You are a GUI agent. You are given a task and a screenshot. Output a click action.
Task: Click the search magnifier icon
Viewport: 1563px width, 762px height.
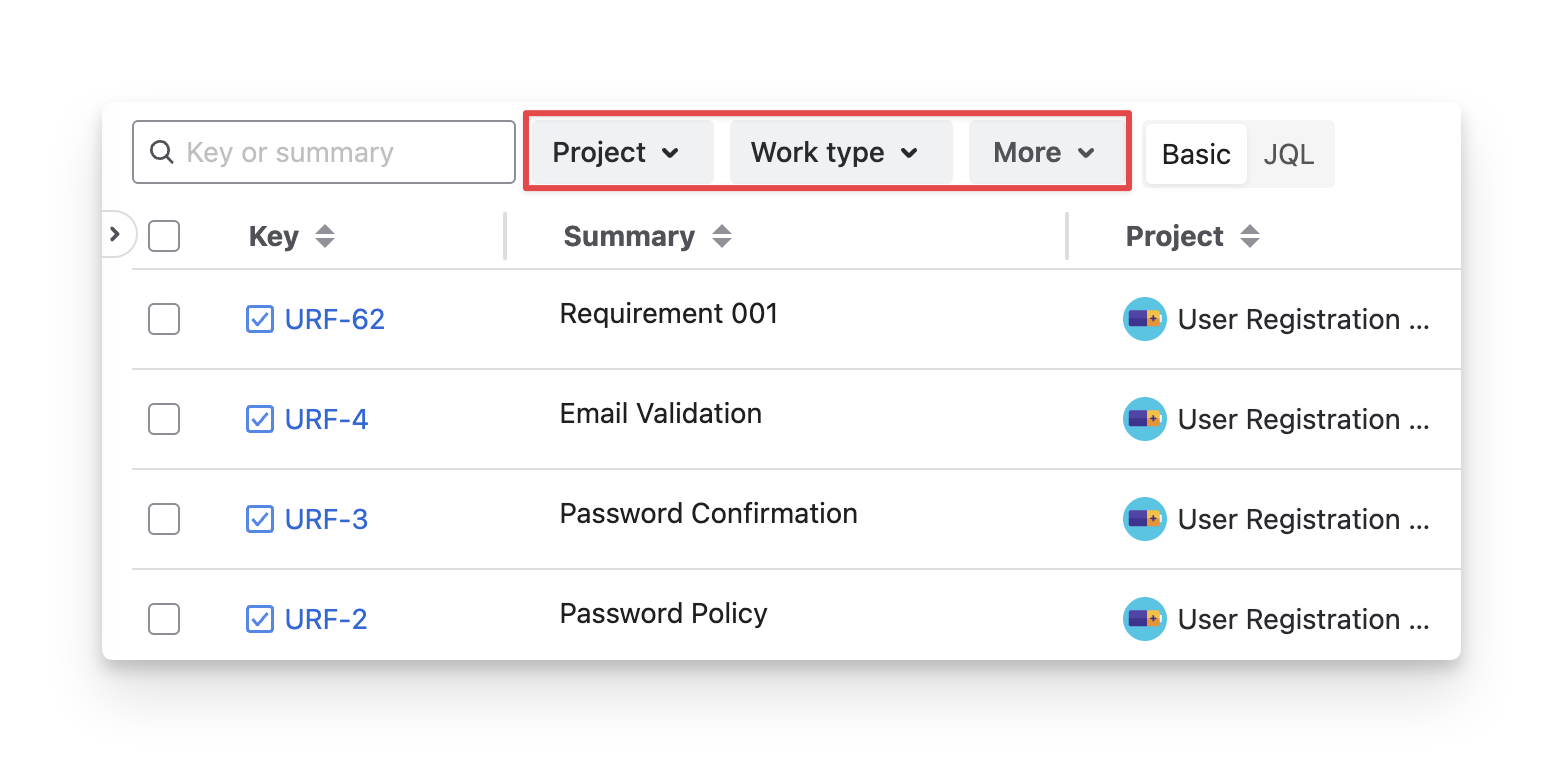tap(161, 153)
